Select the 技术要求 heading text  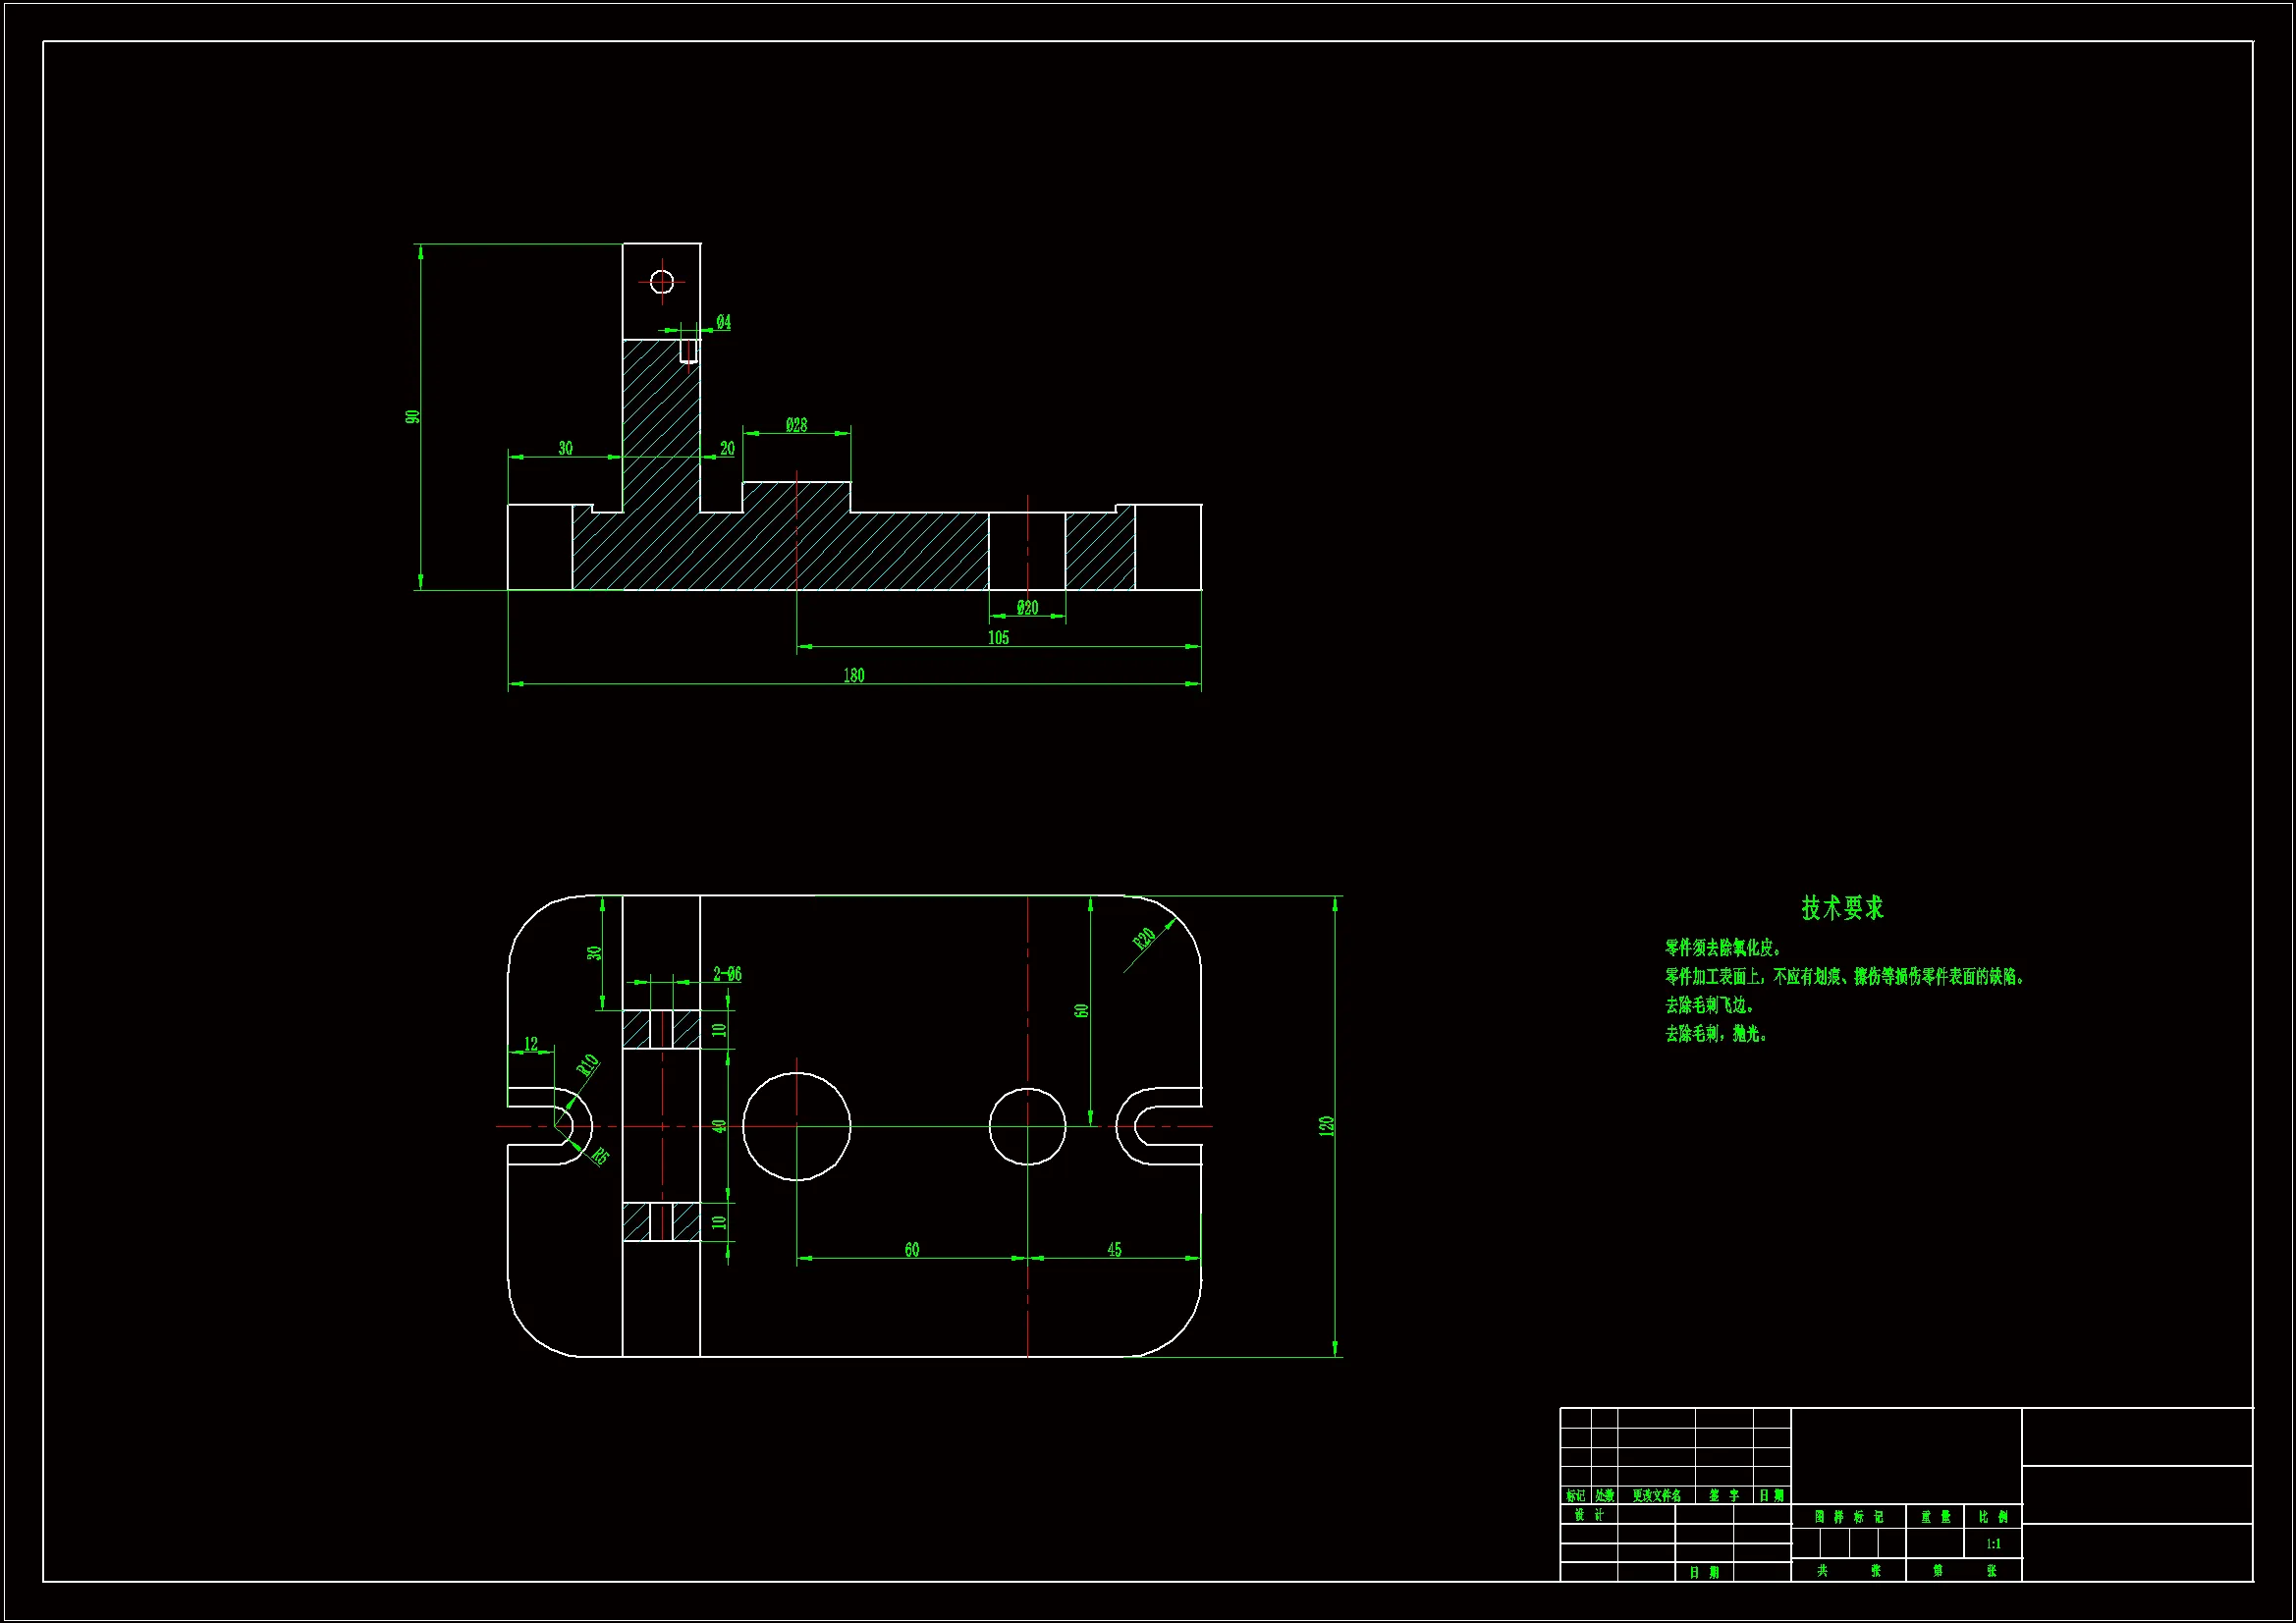click(1842, 908)
